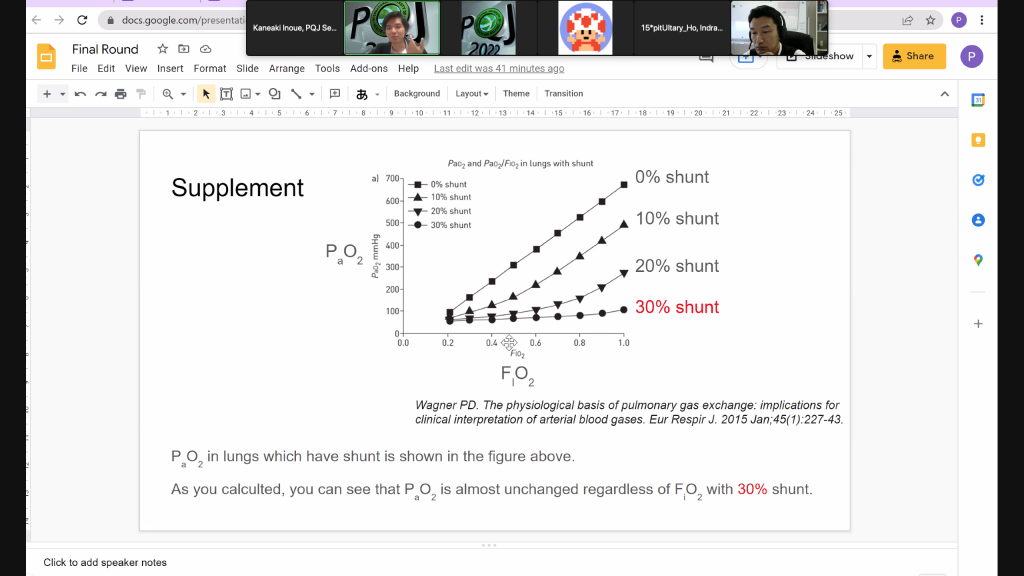Open Google Maps in the side panel
Viewport: 1024px width, 576px height.
click(978, 260)
